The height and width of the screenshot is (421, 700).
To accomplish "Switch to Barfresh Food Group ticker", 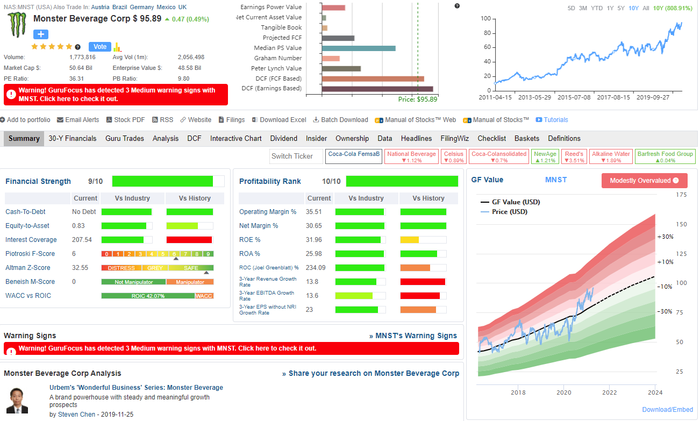I will (665, 156).
